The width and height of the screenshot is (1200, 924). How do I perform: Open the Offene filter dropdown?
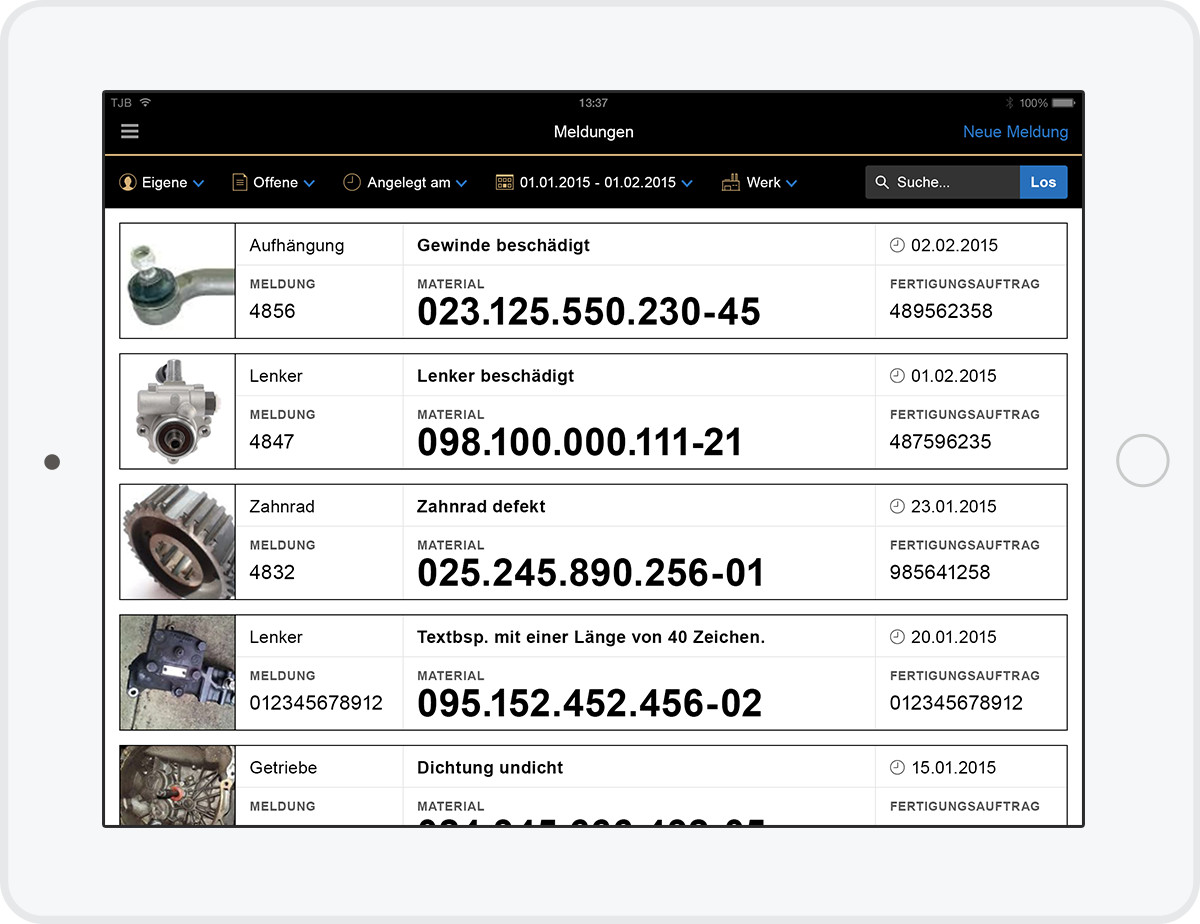click(x=307, y=183)
